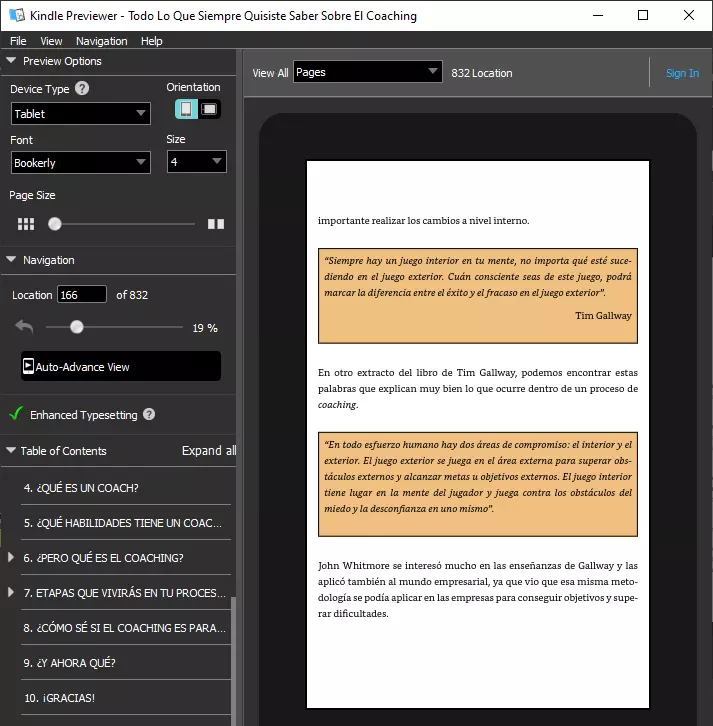Click the Location input field showing 166
The image size is (713, 726).
pos(82,294)
